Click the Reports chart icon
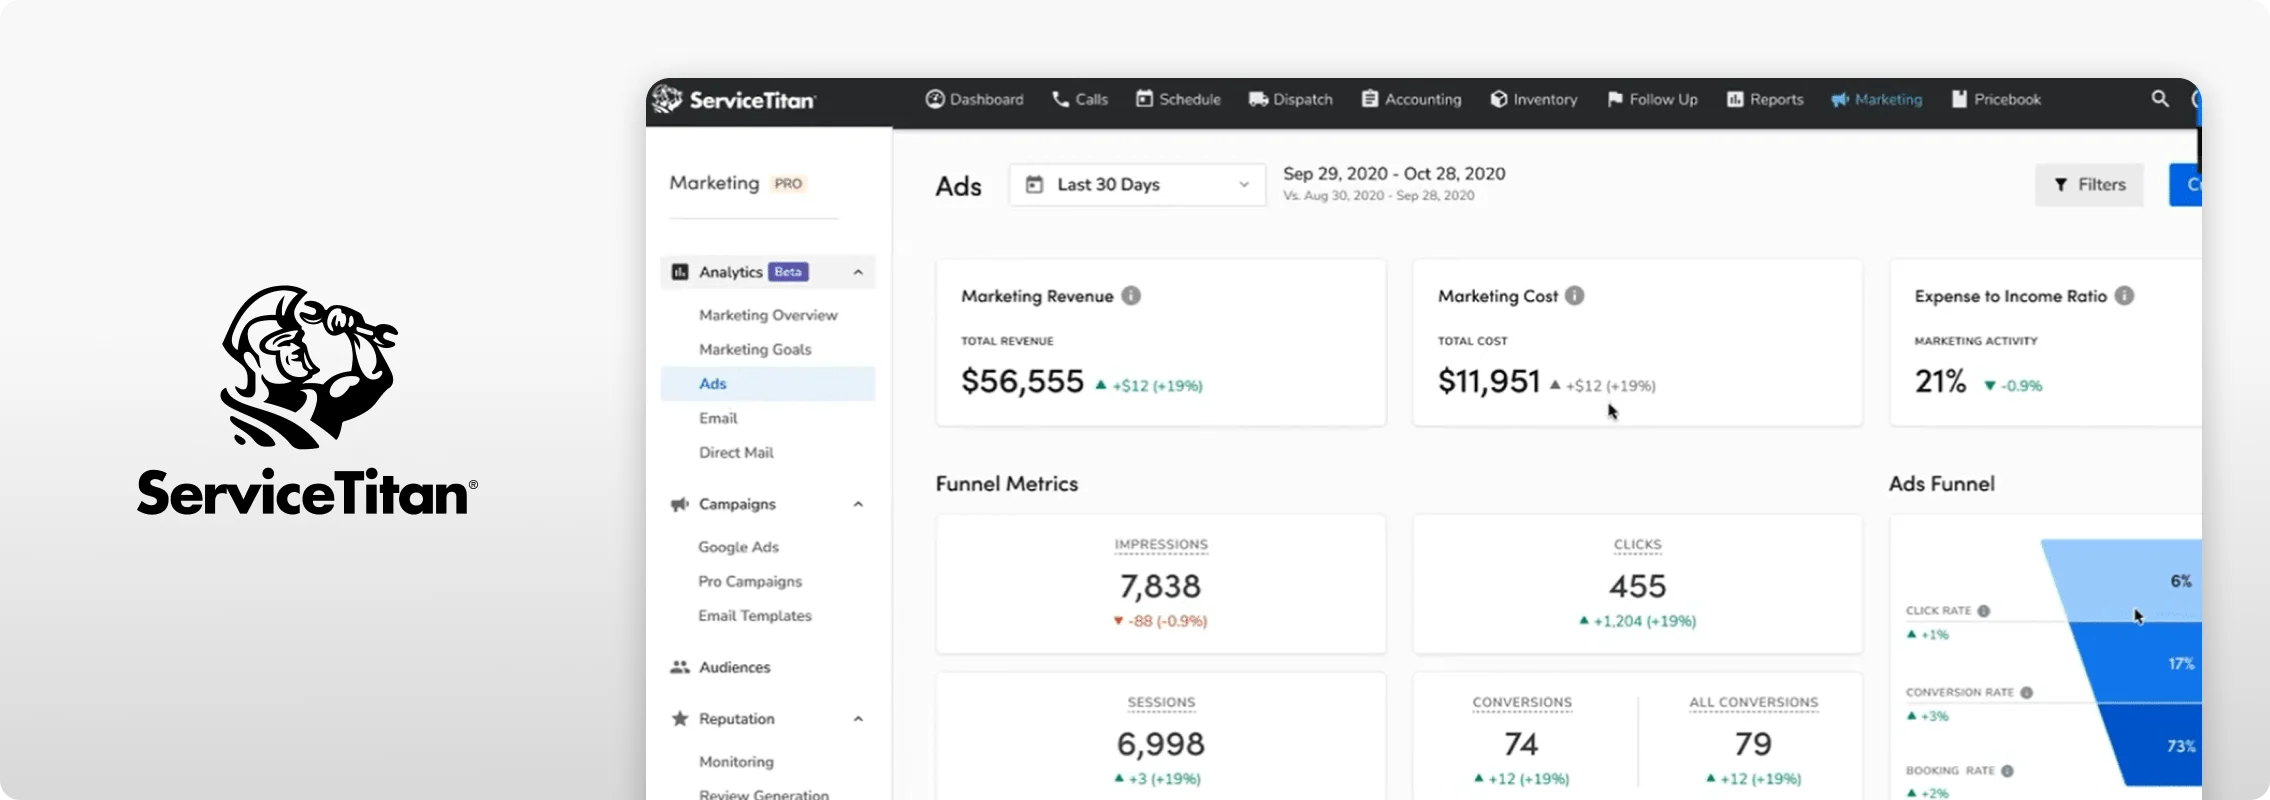Image resolution: width=2270 pixels, height=800 pixels. click(1735, 99)
